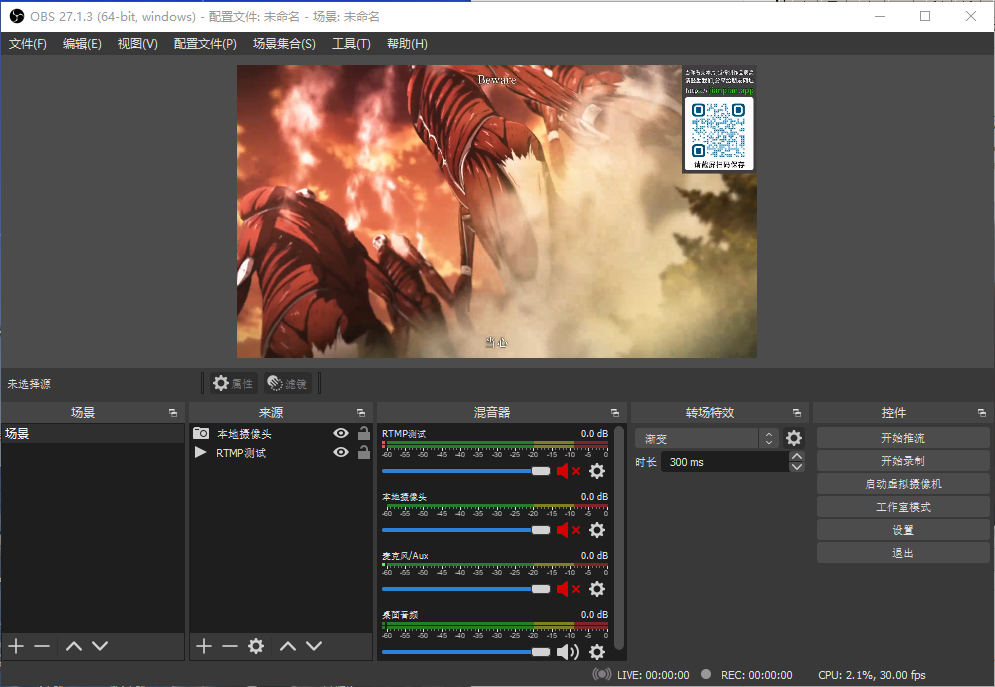Remove the selected scene with minus icon
Image resolution: width=995 pixels, height=687 pixels.
pyautogui.click(x=42, y=646)
